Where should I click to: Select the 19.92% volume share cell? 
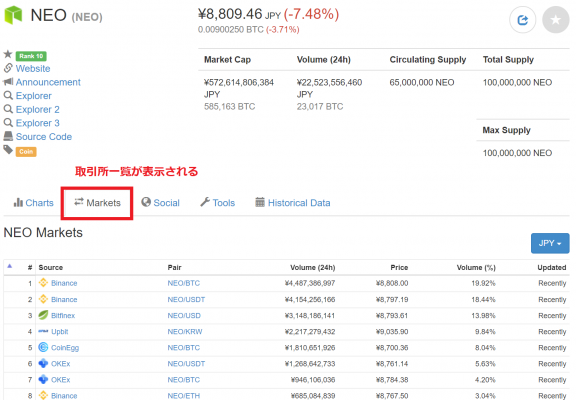click(483, 283)
